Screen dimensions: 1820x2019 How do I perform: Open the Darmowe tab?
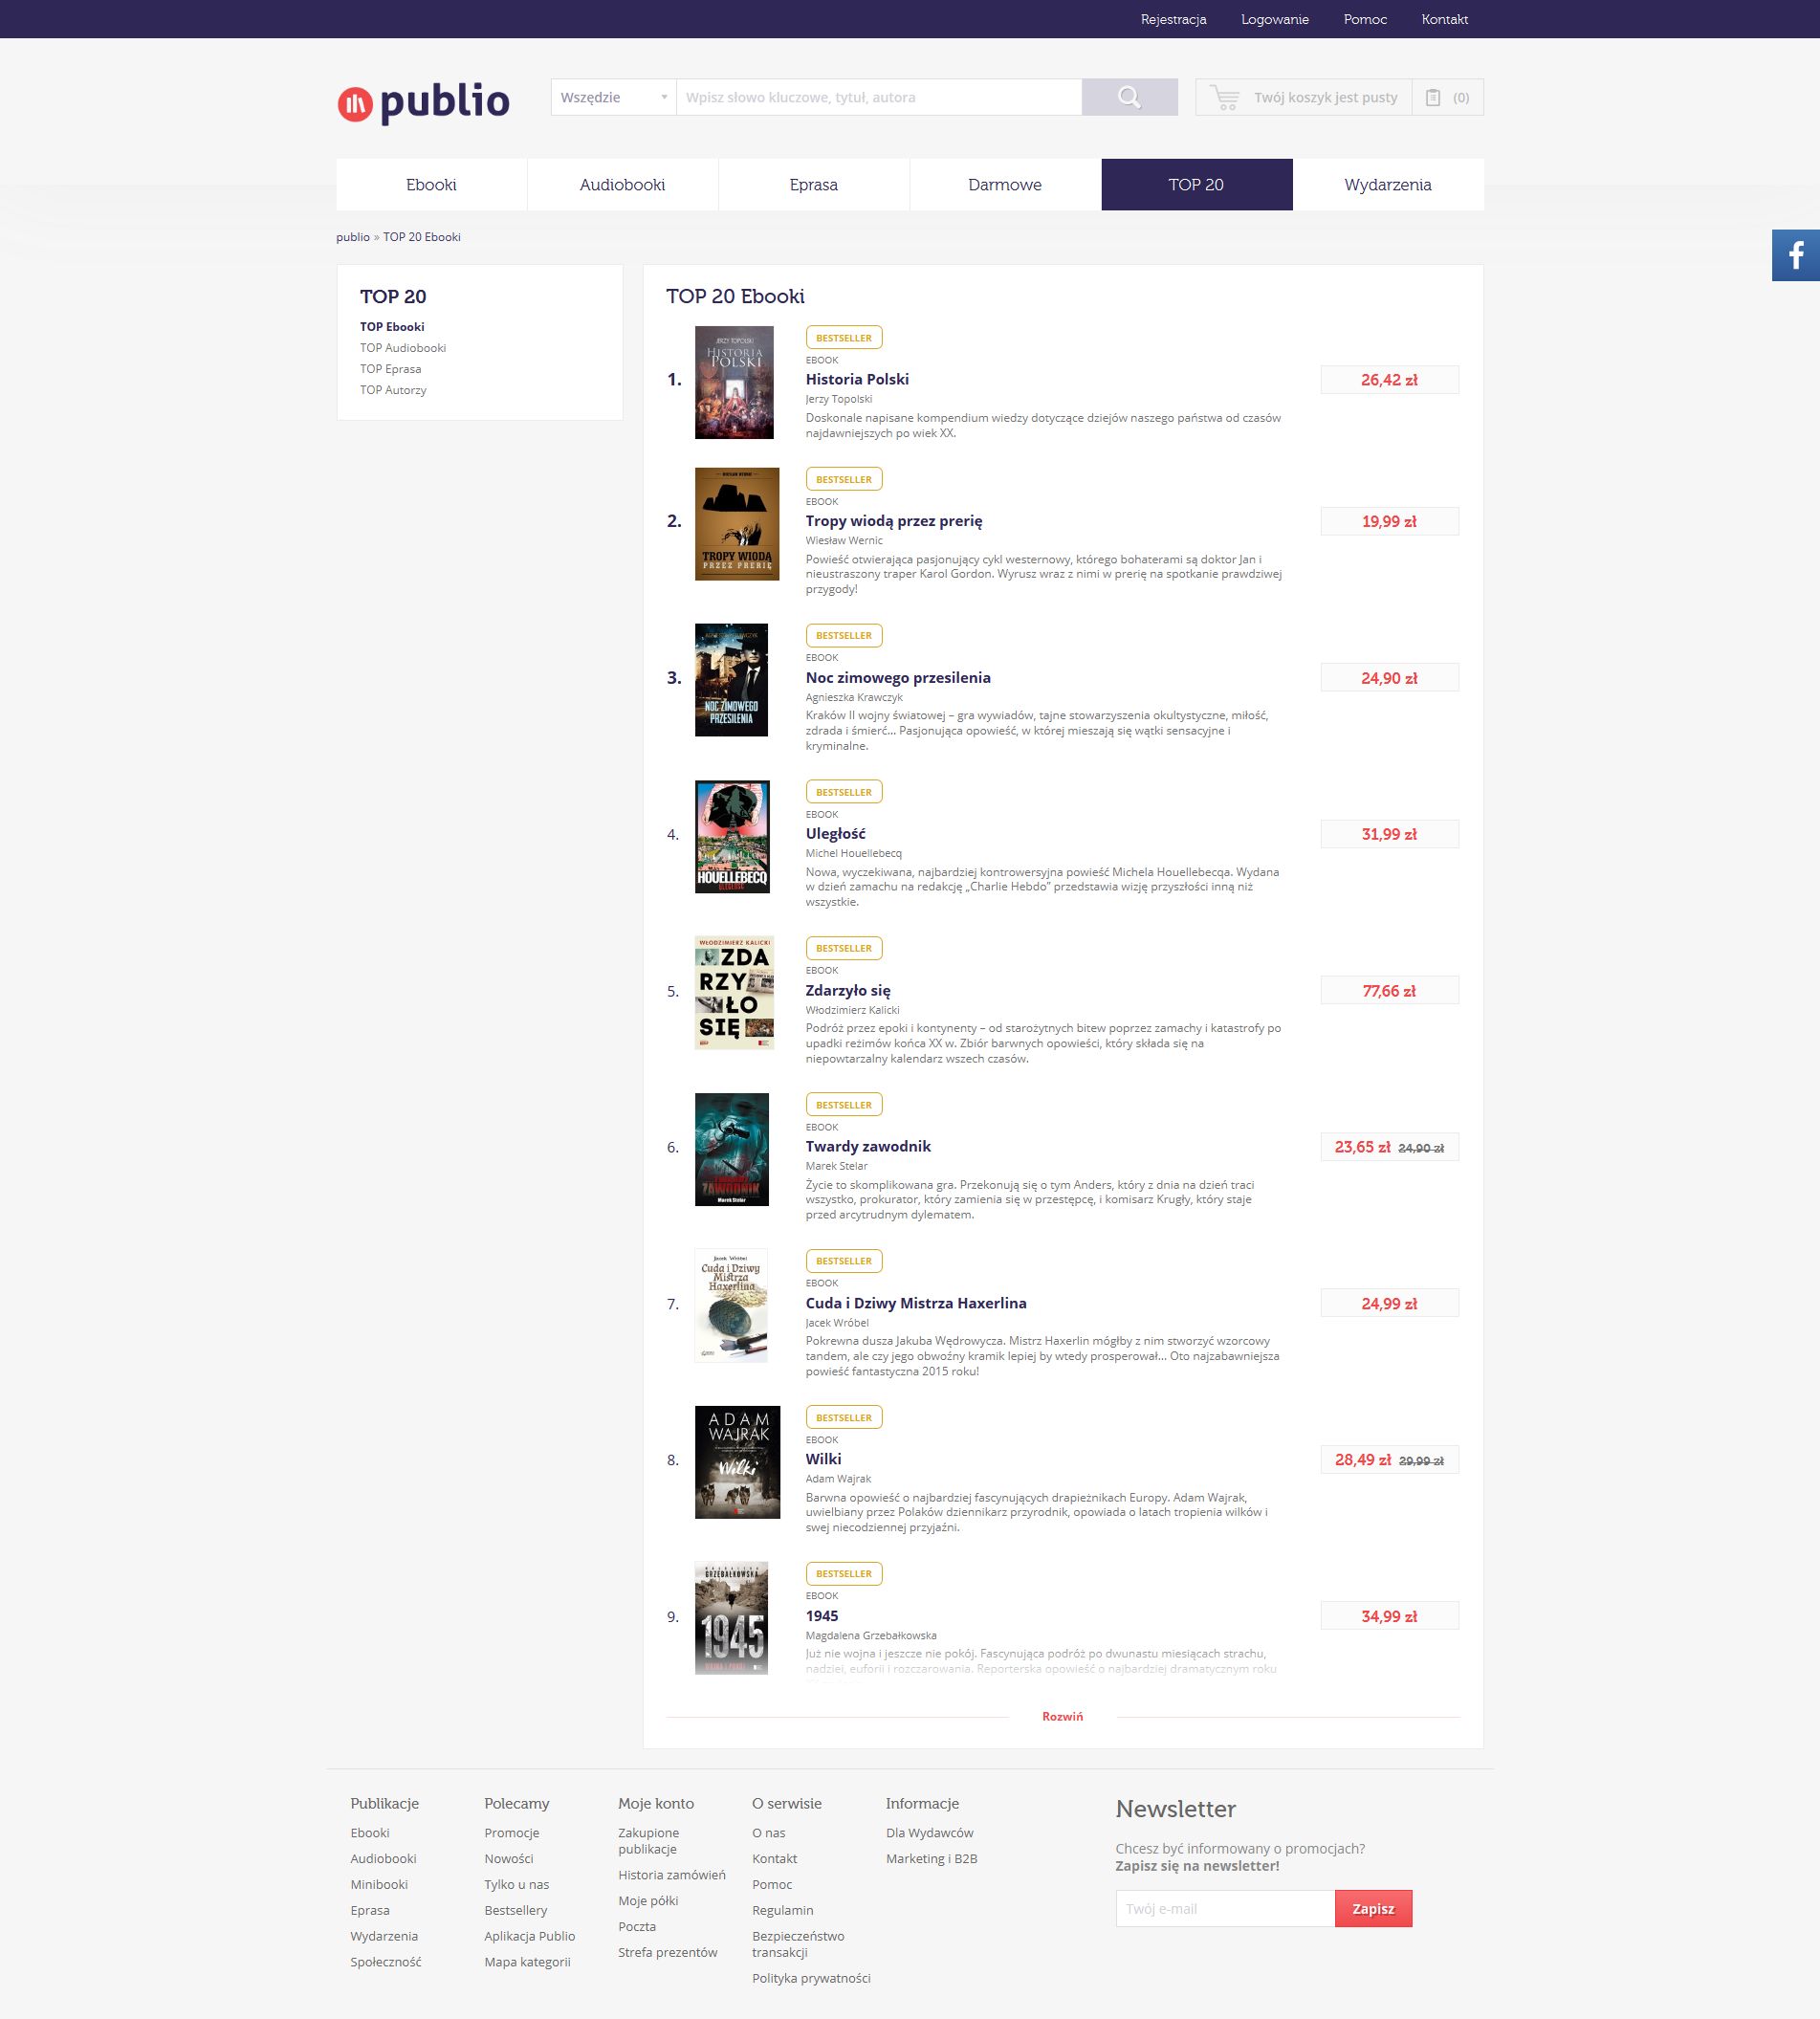(x=1004, y=185)
